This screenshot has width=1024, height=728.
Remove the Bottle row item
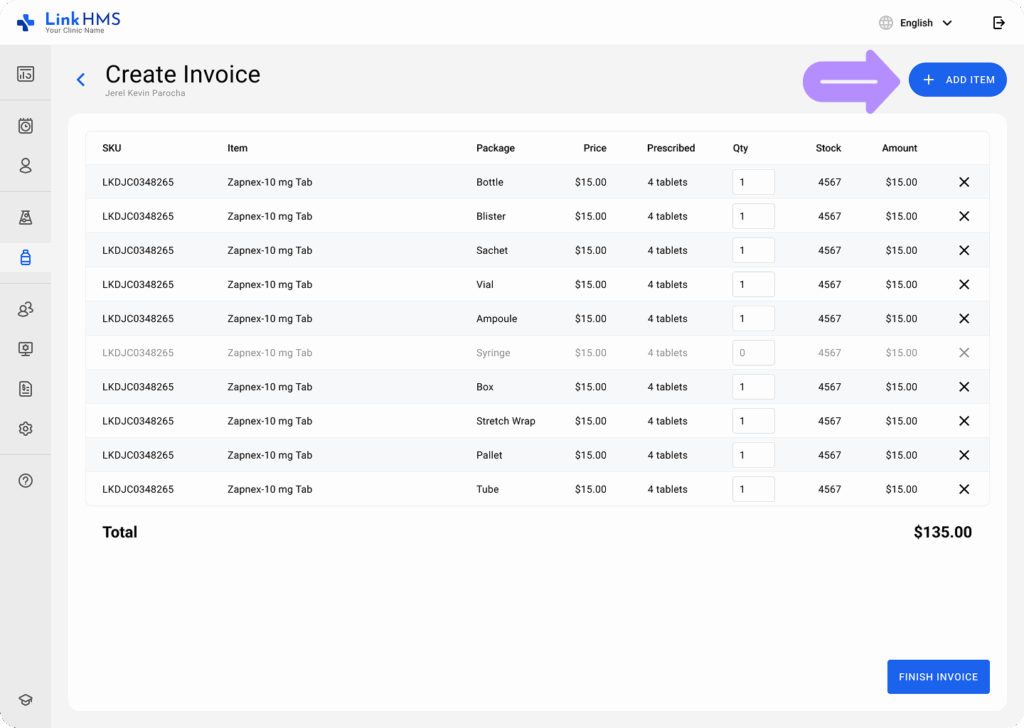coord(964,182)
